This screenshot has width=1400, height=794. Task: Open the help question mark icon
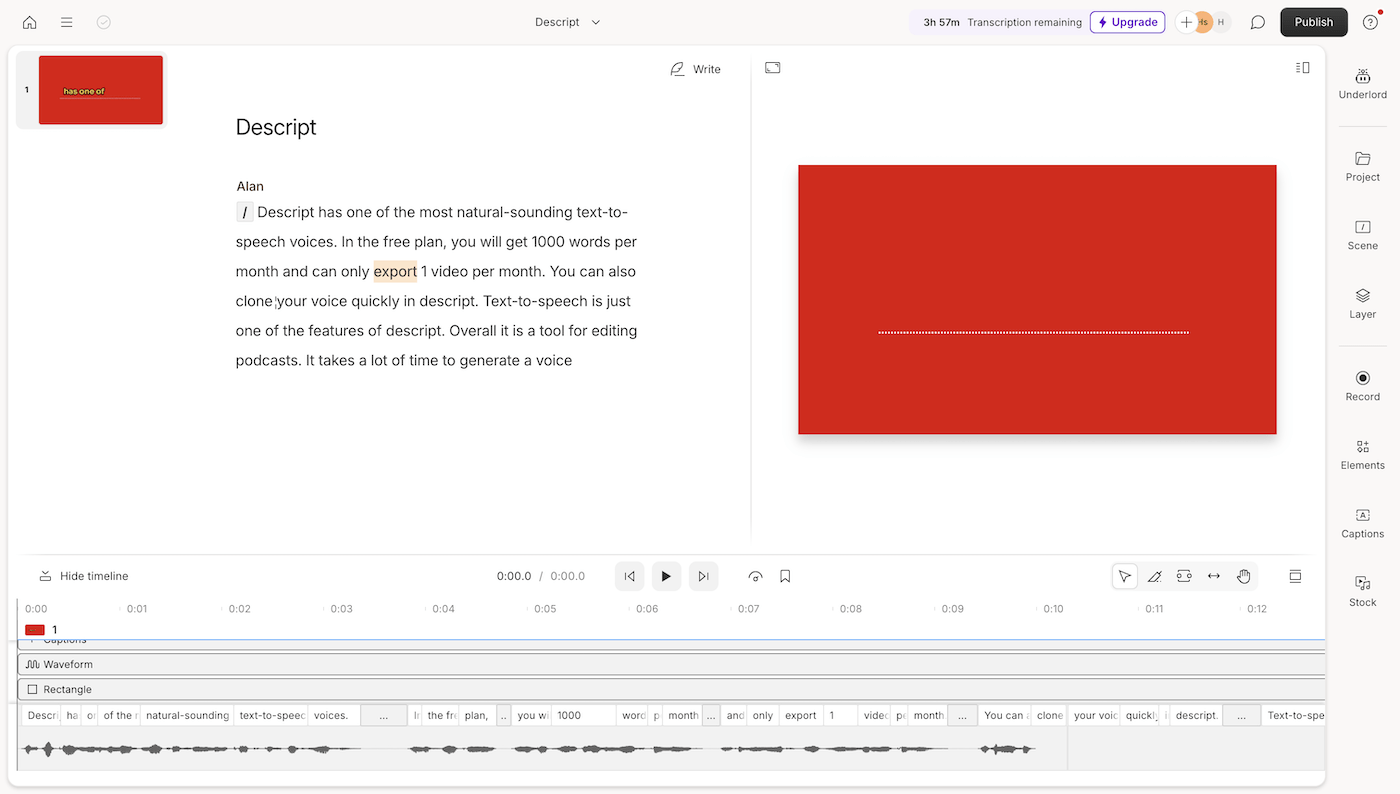1371,22
